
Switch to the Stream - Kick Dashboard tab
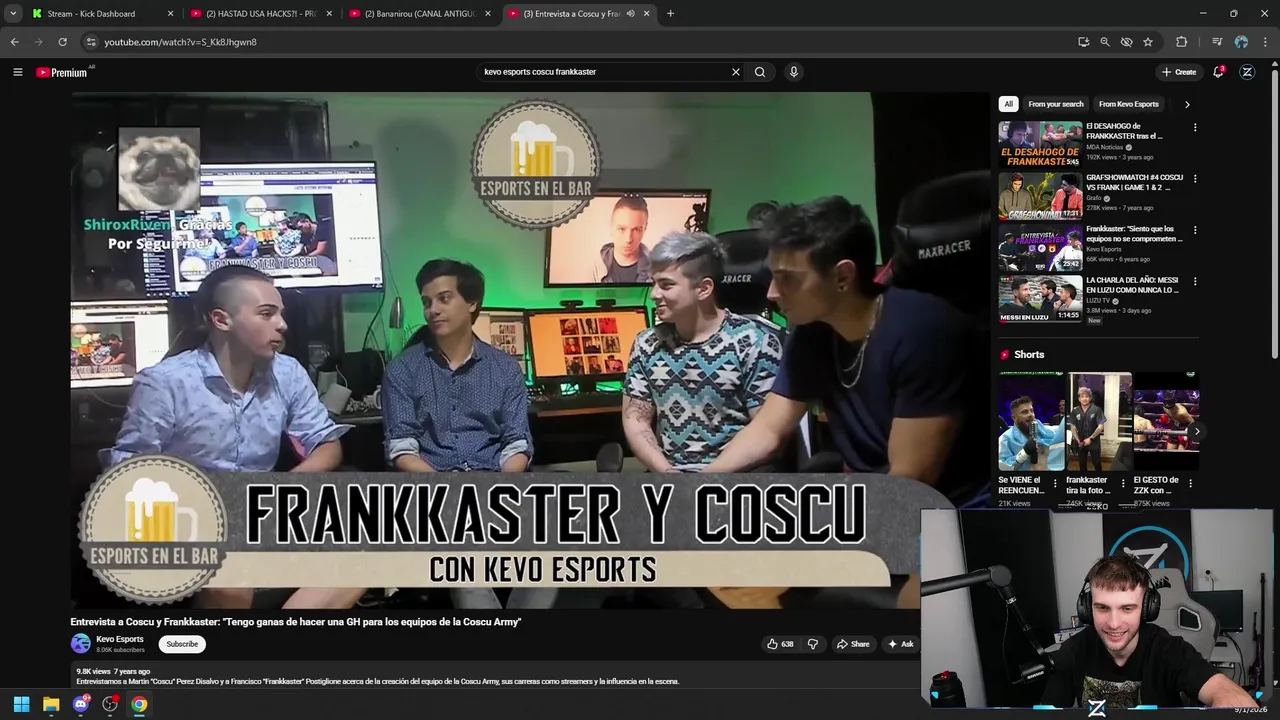click(101, 14)
